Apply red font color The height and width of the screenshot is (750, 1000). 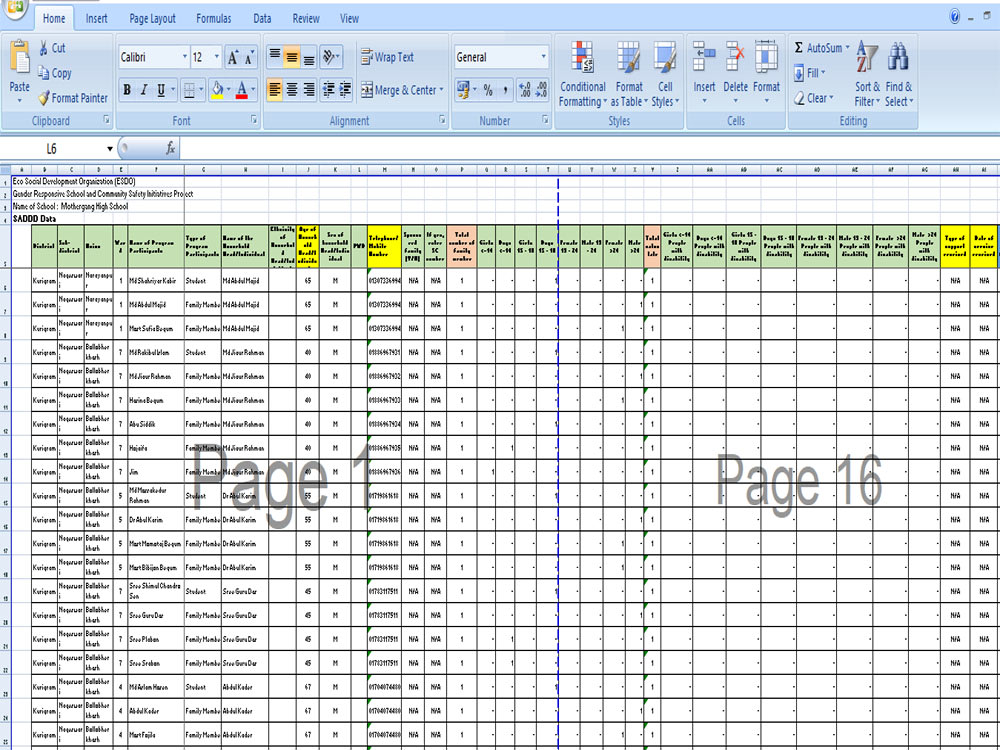[x=242, y=90]
